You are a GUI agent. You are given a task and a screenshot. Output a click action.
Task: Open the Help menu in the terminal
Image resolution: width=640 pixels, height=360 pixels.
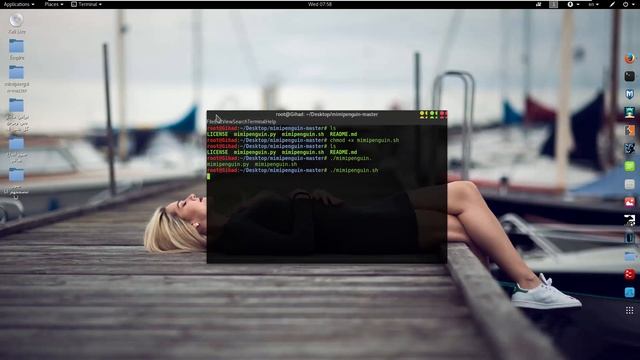click(x=271, y=122)
